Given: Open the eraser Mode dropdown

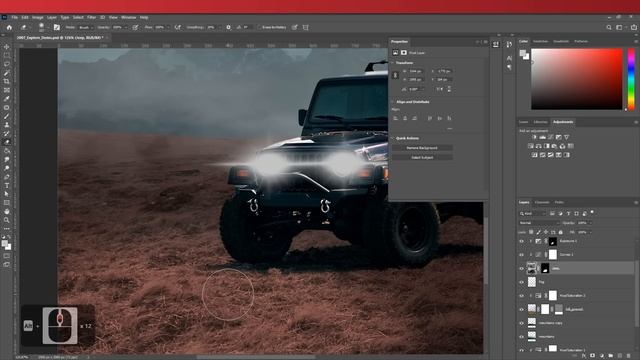Looking at the screenshot, I should (x=85, y=27).
